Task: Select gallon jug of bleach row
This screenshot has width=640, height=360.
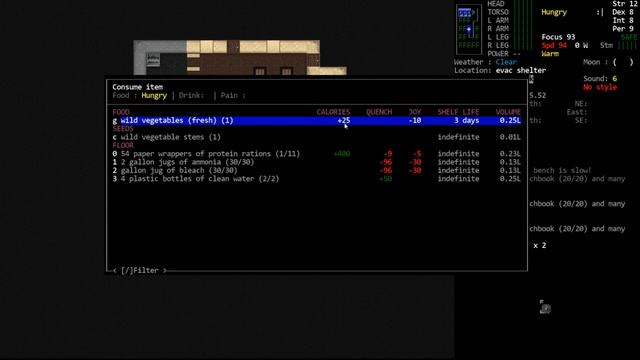Action: coord(317,170)
